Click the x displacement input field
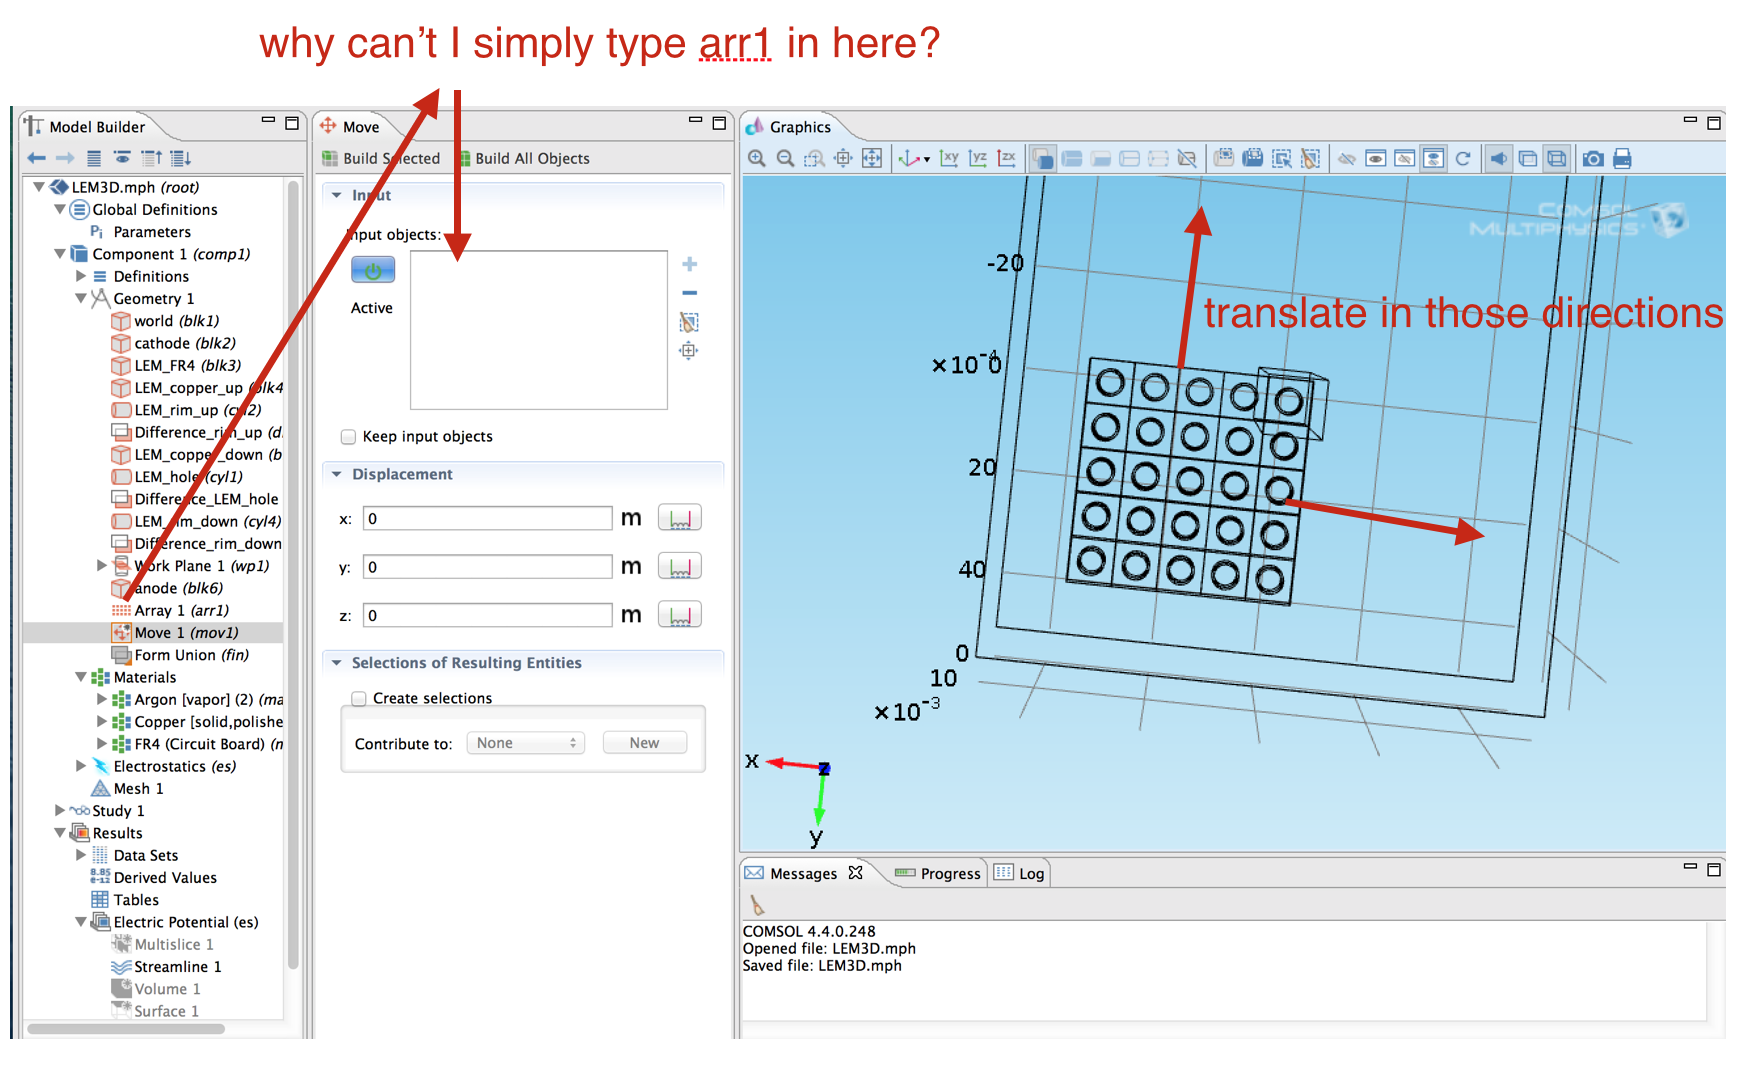 click(x=487, y=518)
